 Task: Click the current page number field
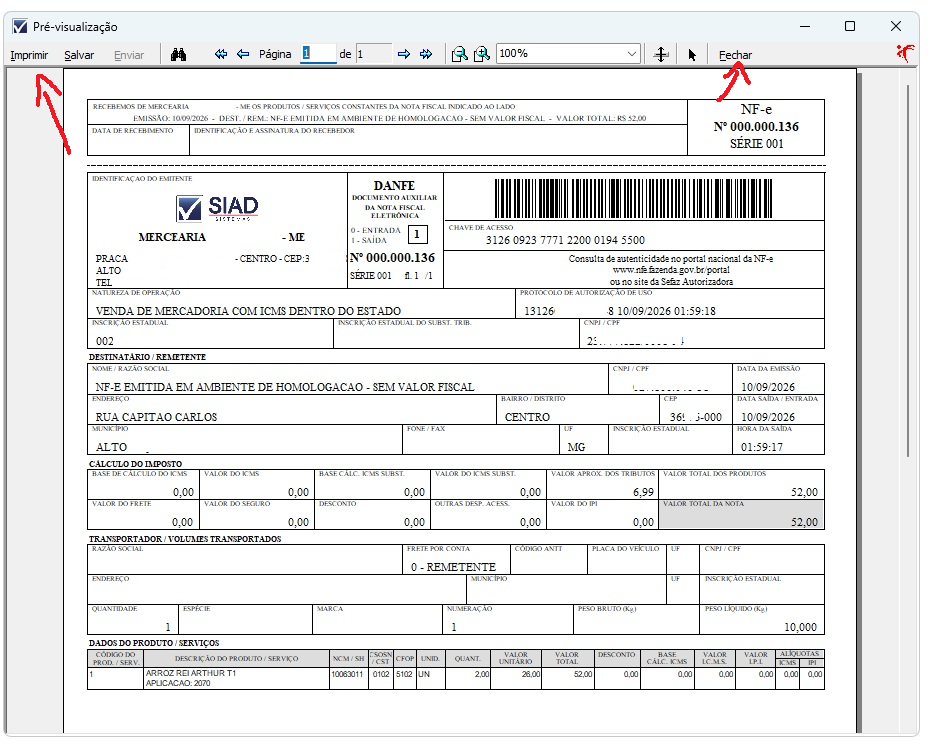(x=318, y=54)
